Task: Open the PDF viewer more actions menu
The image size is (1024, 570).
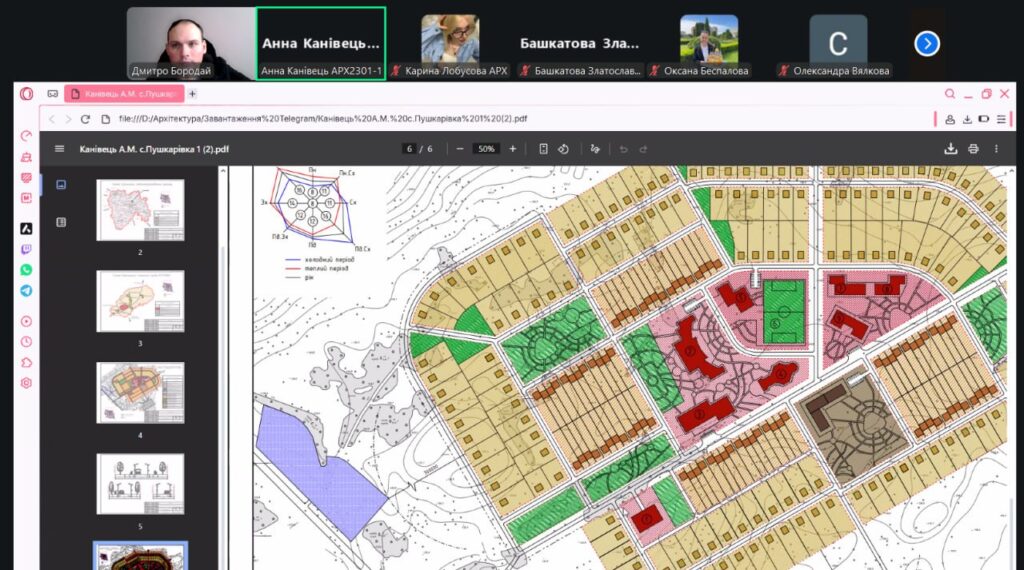Action: coord(996,149)
